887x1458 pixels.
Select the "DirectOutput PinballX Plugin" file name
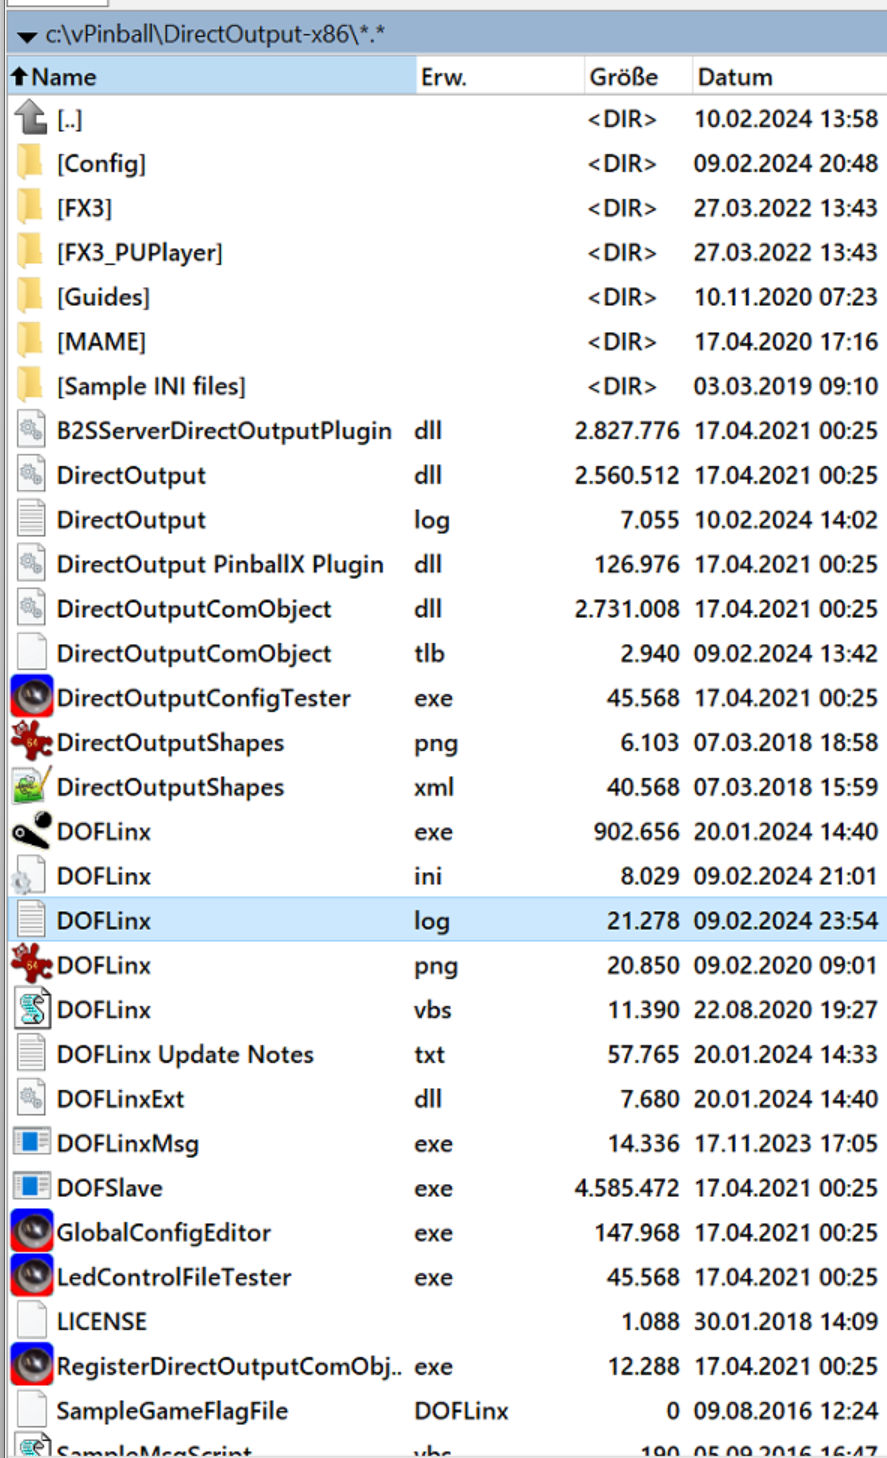point(220,564)
